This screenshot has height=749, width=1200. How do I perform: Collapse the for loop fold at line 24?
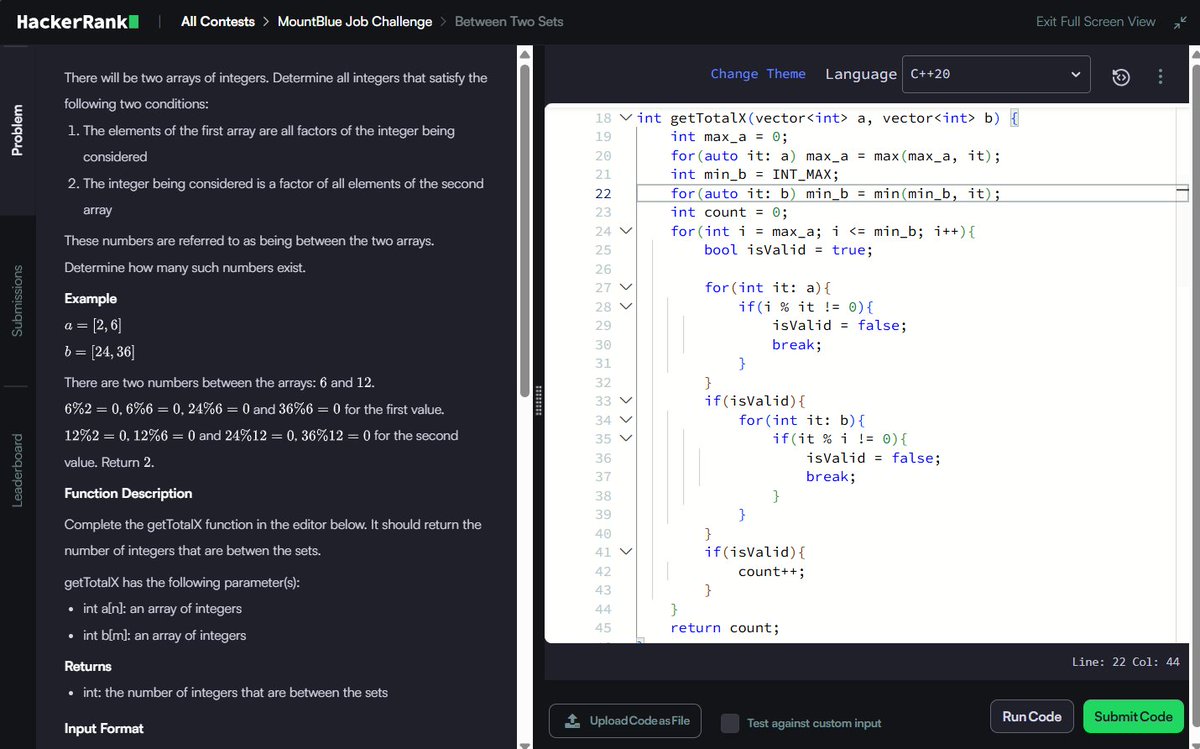(626, 231)
